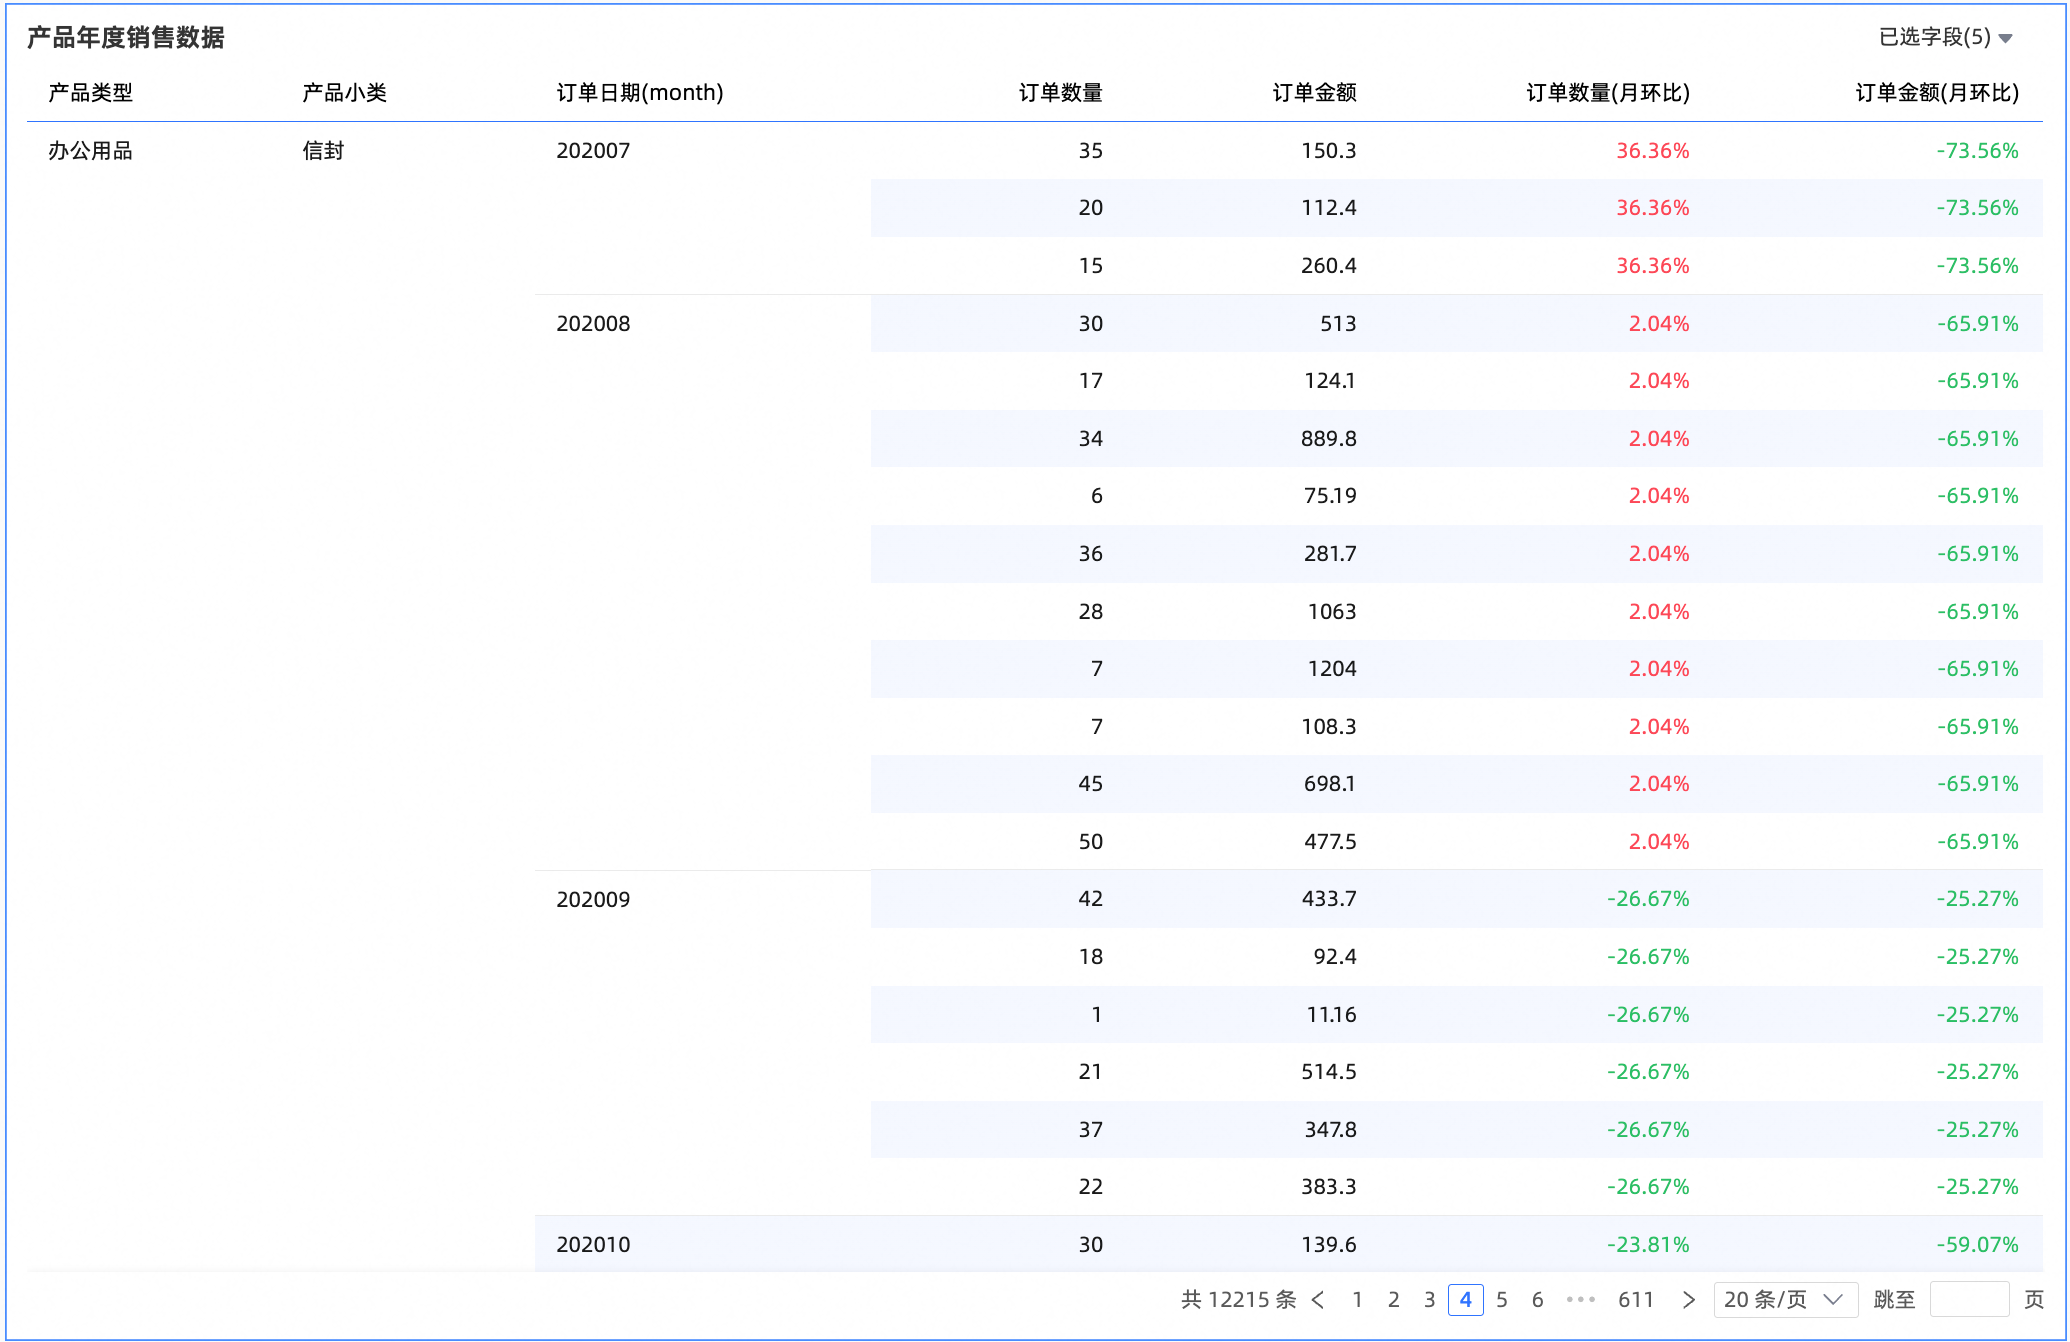Viewport: 2070px width, 1342px height.
Task: Click the 订单数量(月环比) column header
Action: click(x=1607, y=93)
